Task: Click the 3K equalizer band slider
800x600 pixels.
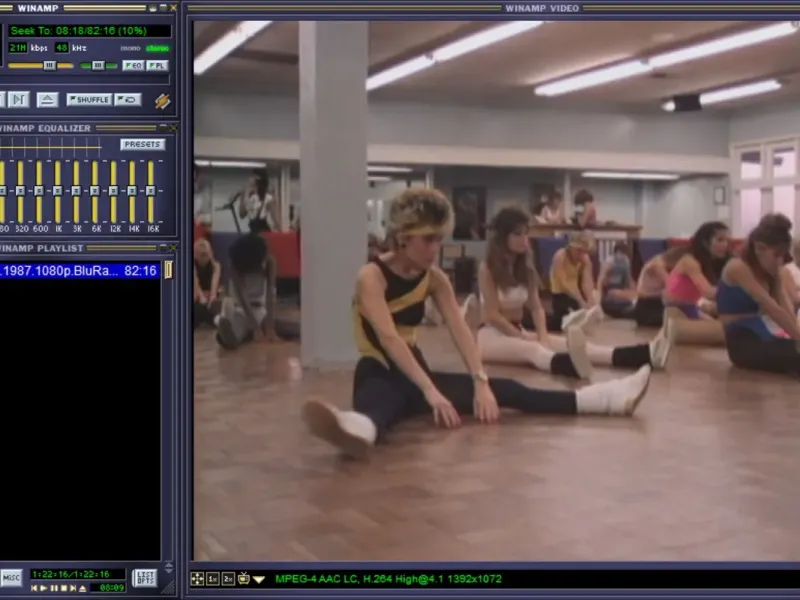Action: point(76,191)
